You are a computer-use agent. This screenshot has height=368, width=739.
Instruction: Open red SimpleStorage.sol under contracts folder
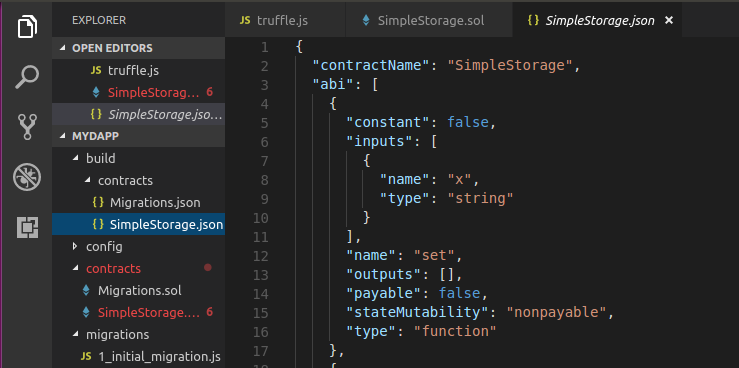tap(138, 312)
